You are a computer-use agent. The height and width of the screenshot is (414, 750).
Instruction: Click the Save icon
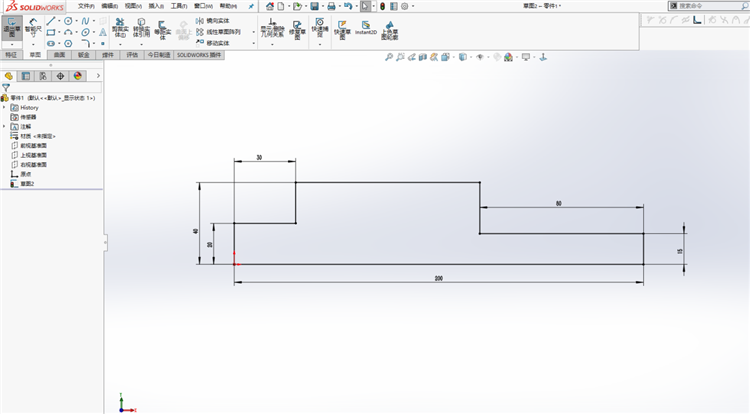pyautogui.click(x=314, y=6)
